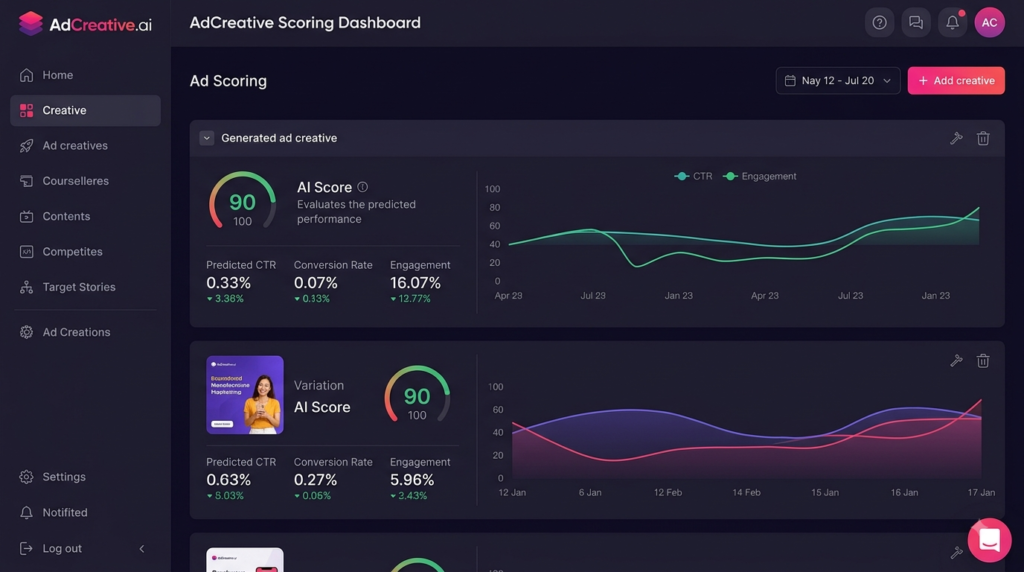Open the Variation ad thumbnail image

(x=245, y=394)
